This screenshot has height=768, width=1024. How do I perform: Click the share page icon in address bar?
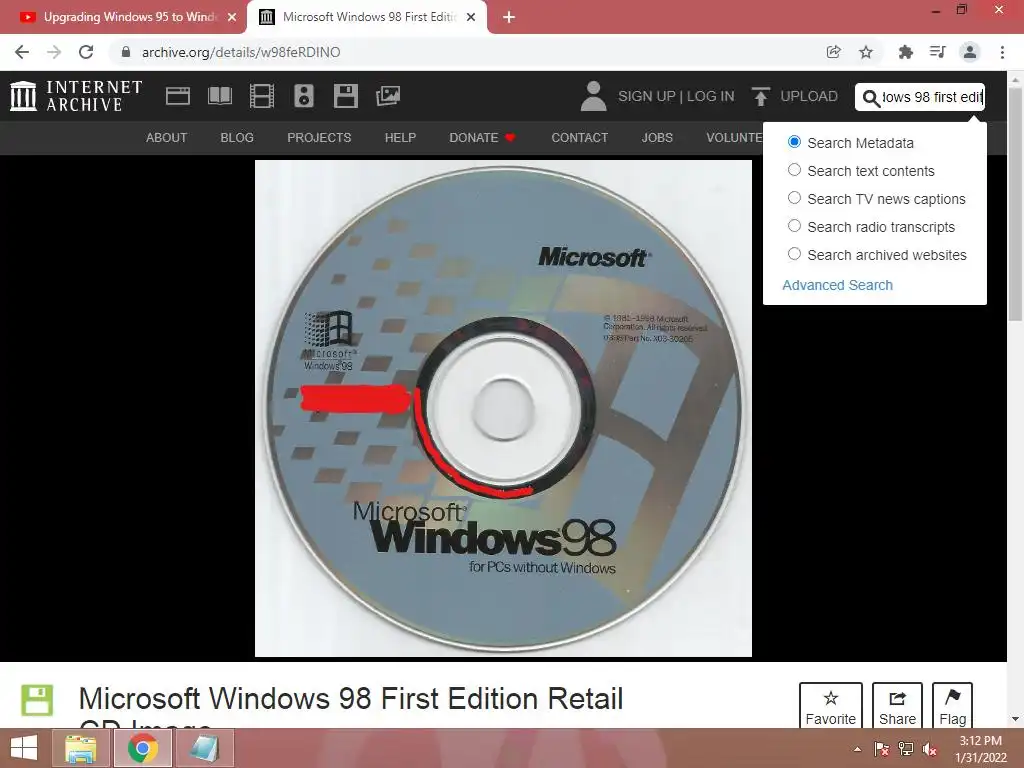[x=833, y=52]
